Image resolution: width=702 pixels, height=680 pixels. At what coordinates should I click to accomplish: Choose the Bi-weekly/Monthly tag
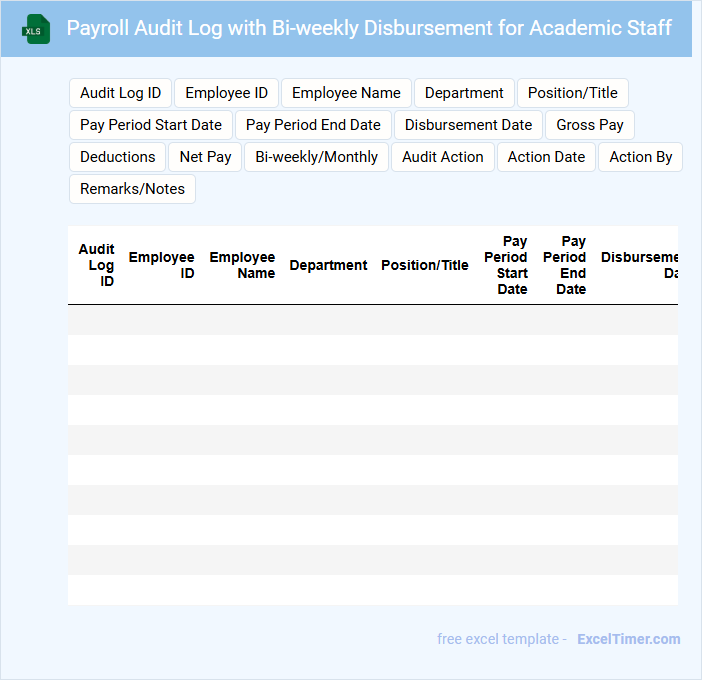[316, 157]
